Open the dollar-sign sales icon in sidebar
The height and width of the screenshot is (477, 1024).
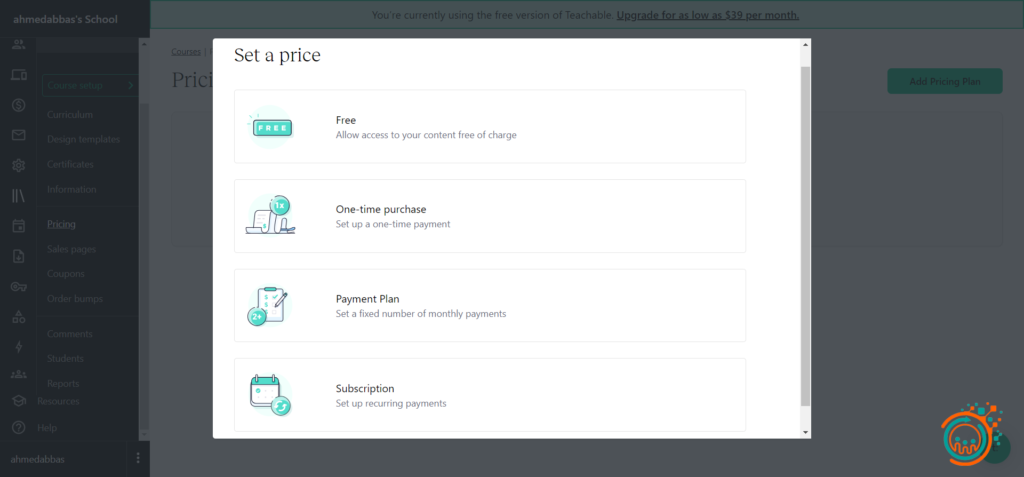click(x=18, y=105)
